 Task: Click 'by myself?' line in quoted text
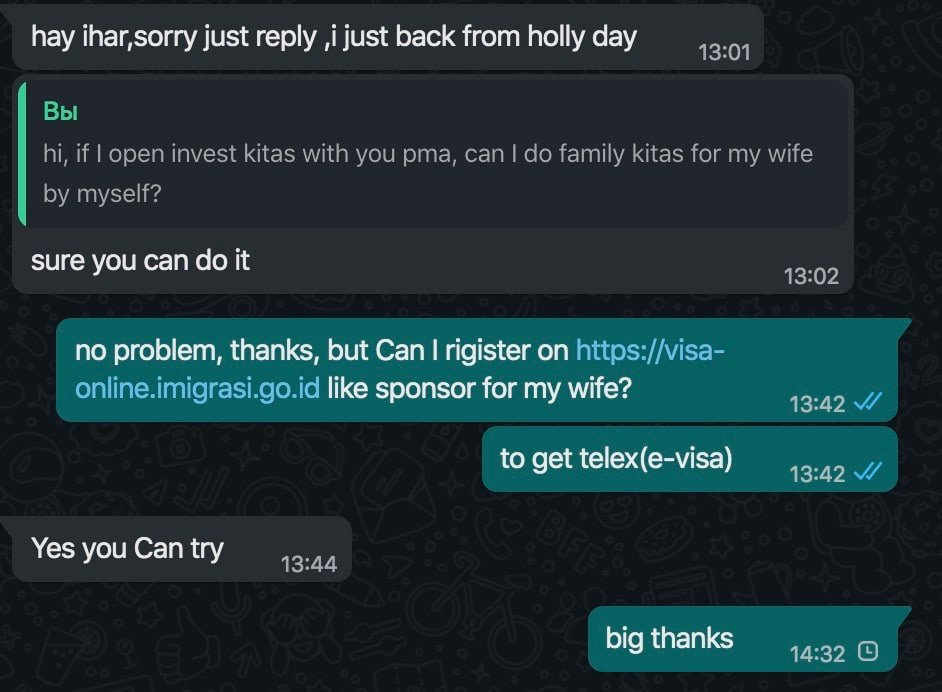tap(102, 193)
